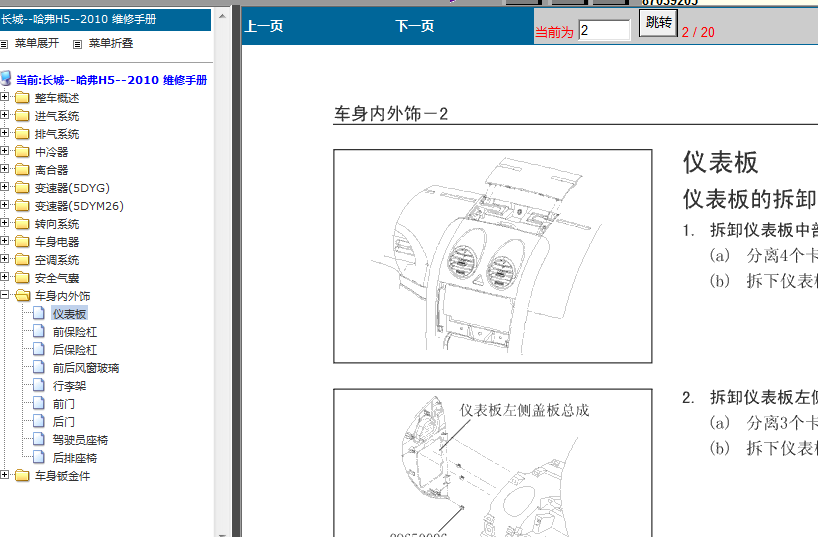Screen dimensions: 818x537
Task: Collapse all menus with 菜单折叠
Action: [111, 43]
